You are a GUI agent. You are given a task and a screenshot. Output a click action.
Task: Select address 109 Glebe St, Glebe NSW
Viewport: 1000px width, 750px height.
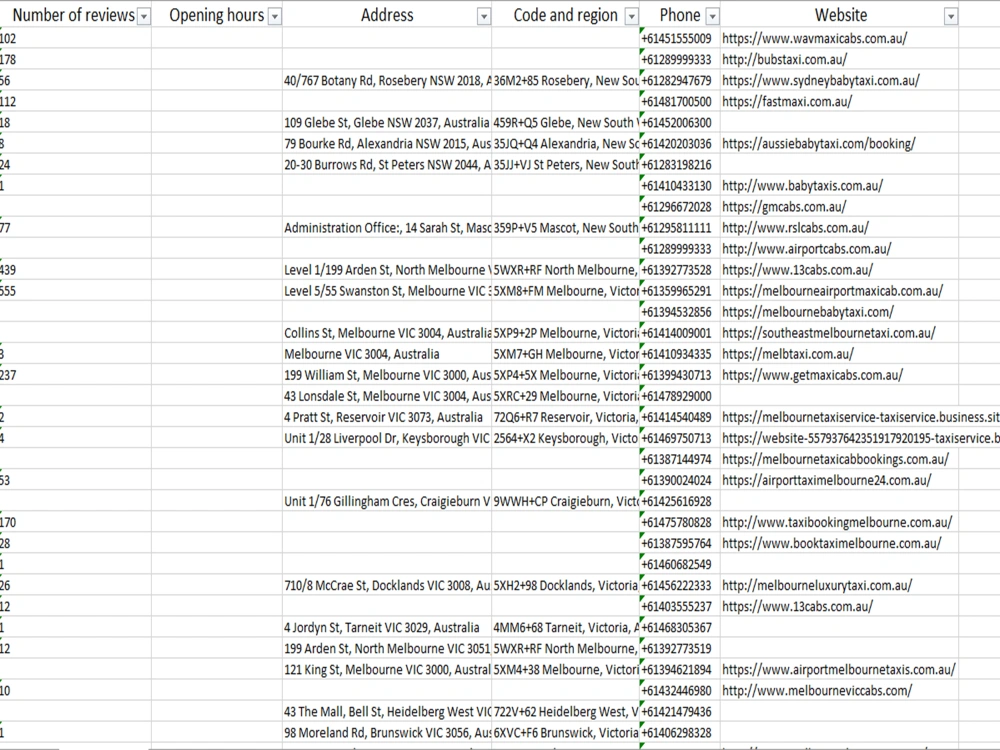pyautogui.click(x=387, y=122)
